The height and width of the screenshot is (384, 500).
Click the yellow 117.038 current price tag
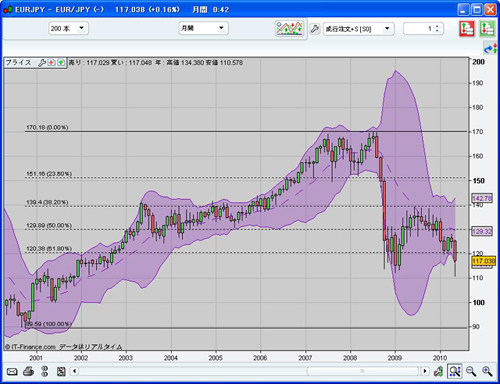(484, 261)
